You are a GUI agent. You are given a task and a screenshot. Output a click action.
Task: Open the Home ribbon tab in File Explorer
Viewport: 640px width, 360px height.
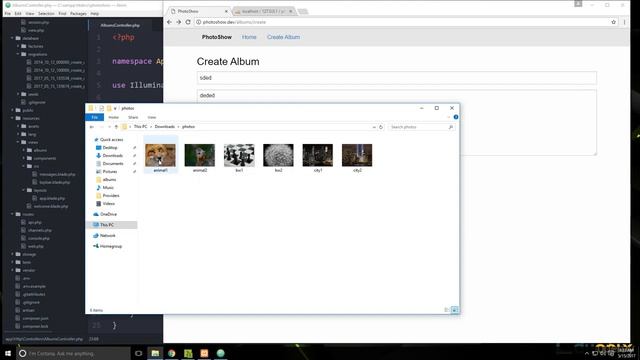click(113, 118)
